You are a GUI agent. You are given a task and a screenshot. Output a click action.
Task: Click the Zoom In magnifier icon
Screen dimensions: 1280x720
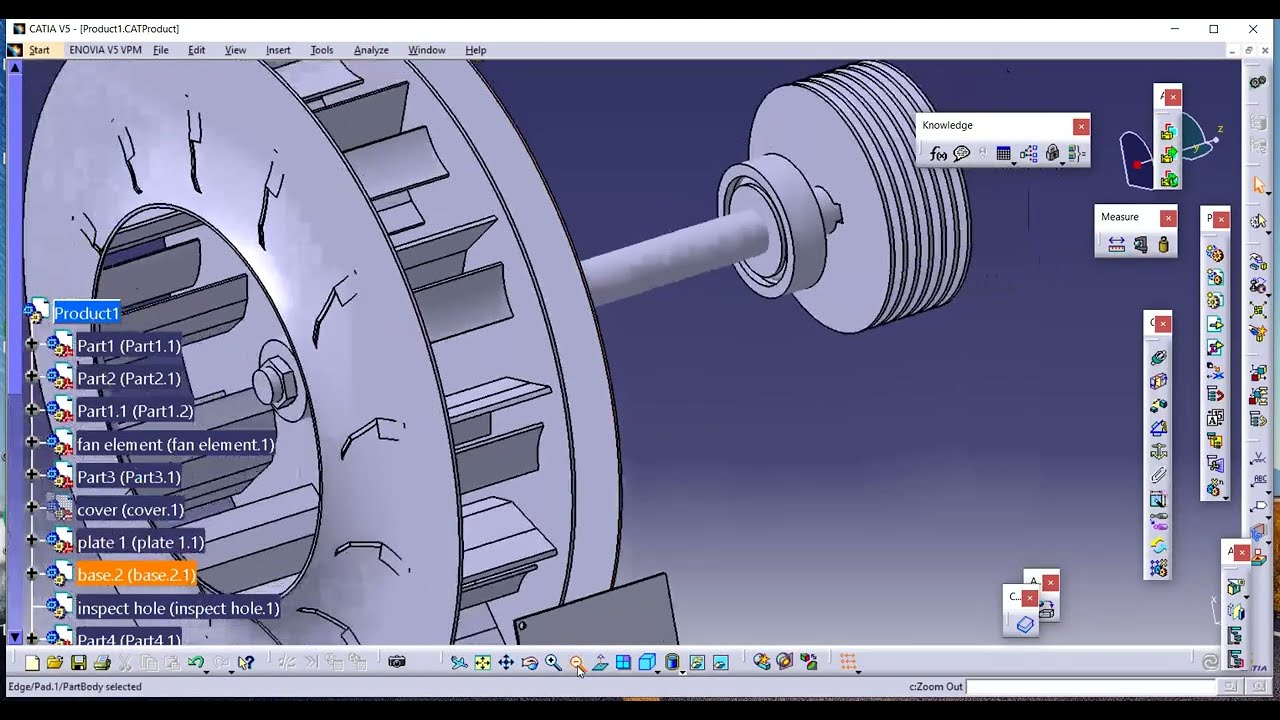click(x=553, y=662)
